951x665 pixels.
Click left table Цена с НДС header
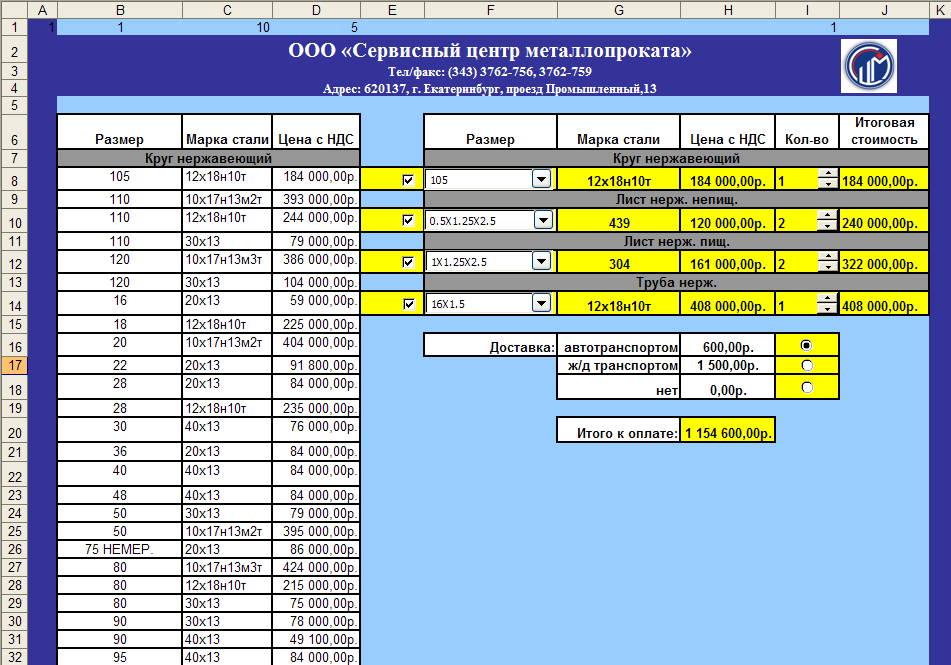point(316,131)
